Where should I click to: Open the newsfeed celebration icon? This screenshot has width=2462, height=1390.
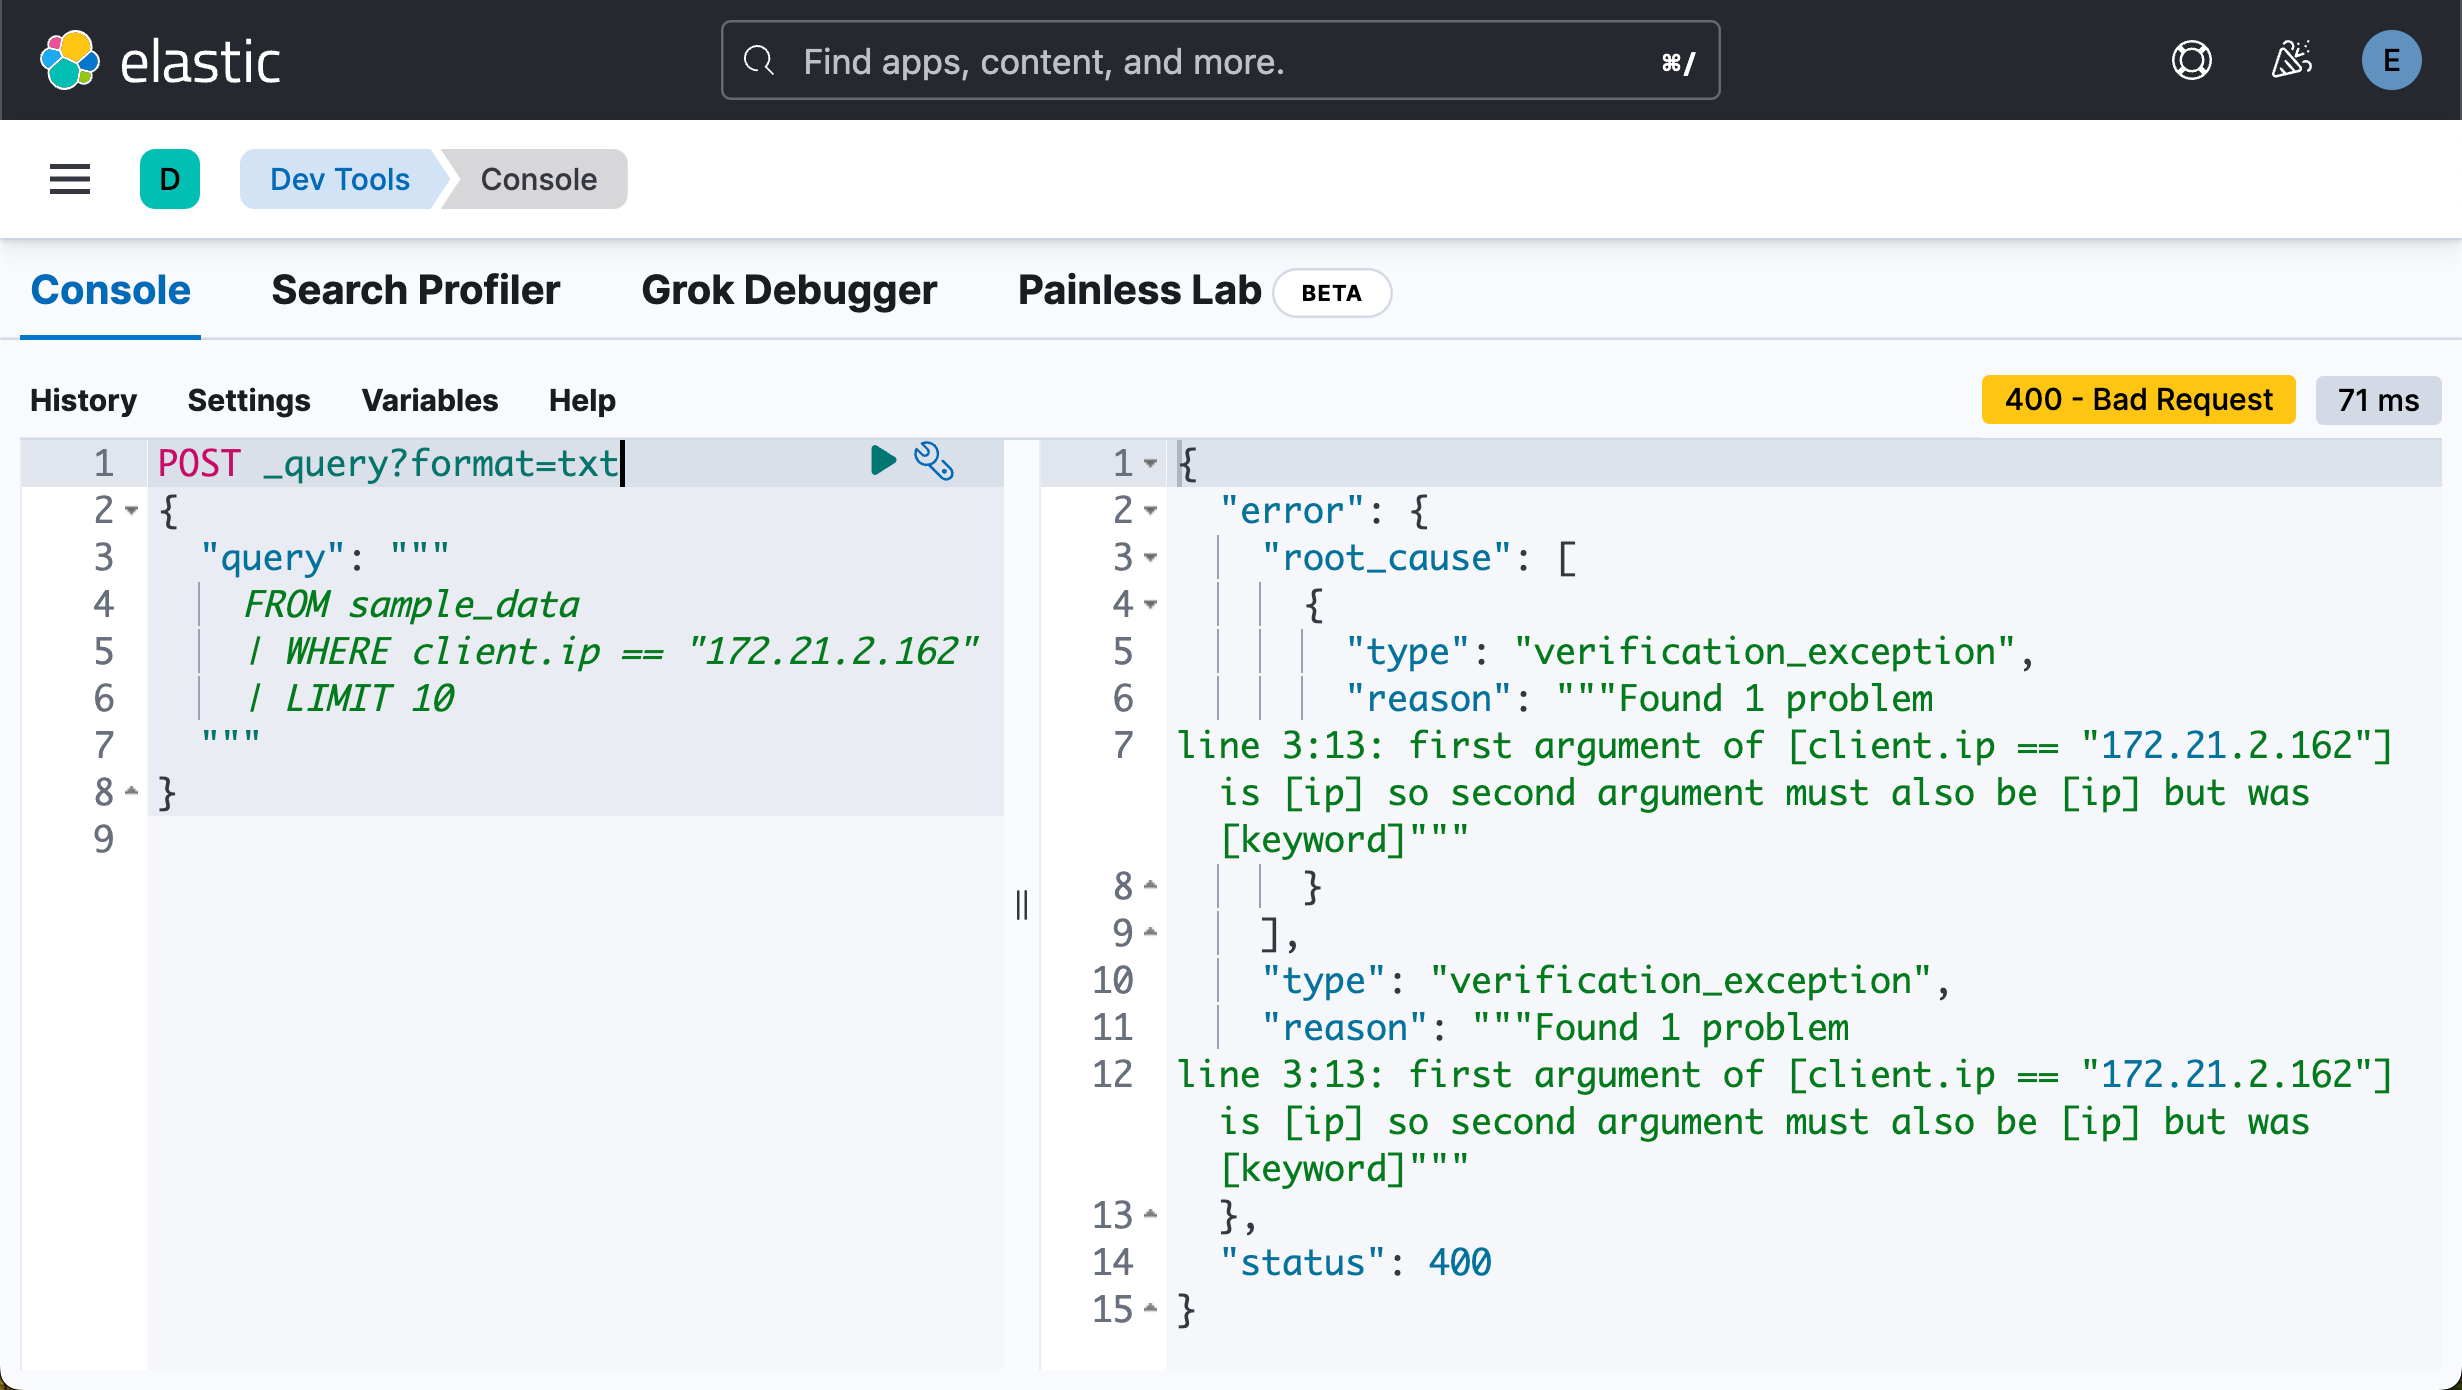(x=2291, y=61)
